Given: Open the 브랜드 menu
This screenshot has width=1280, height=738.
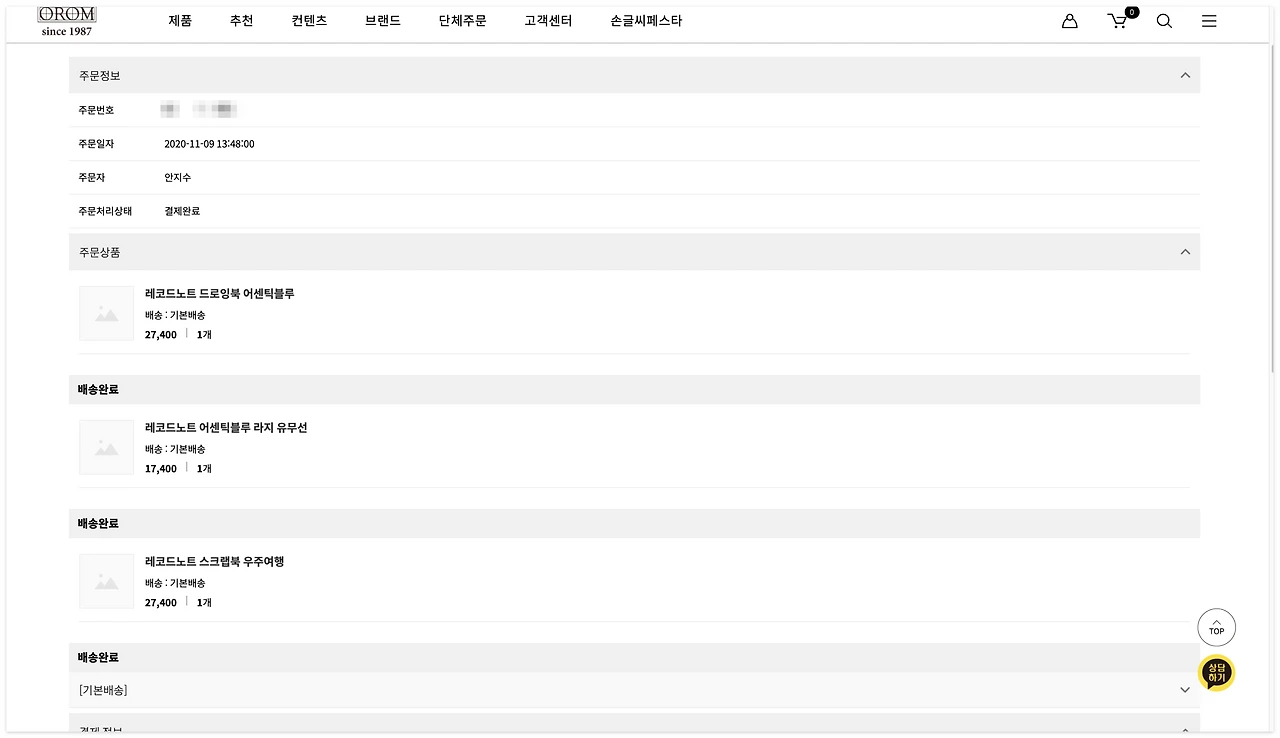Looking at the screenshot, I should (x=383, y=21).
